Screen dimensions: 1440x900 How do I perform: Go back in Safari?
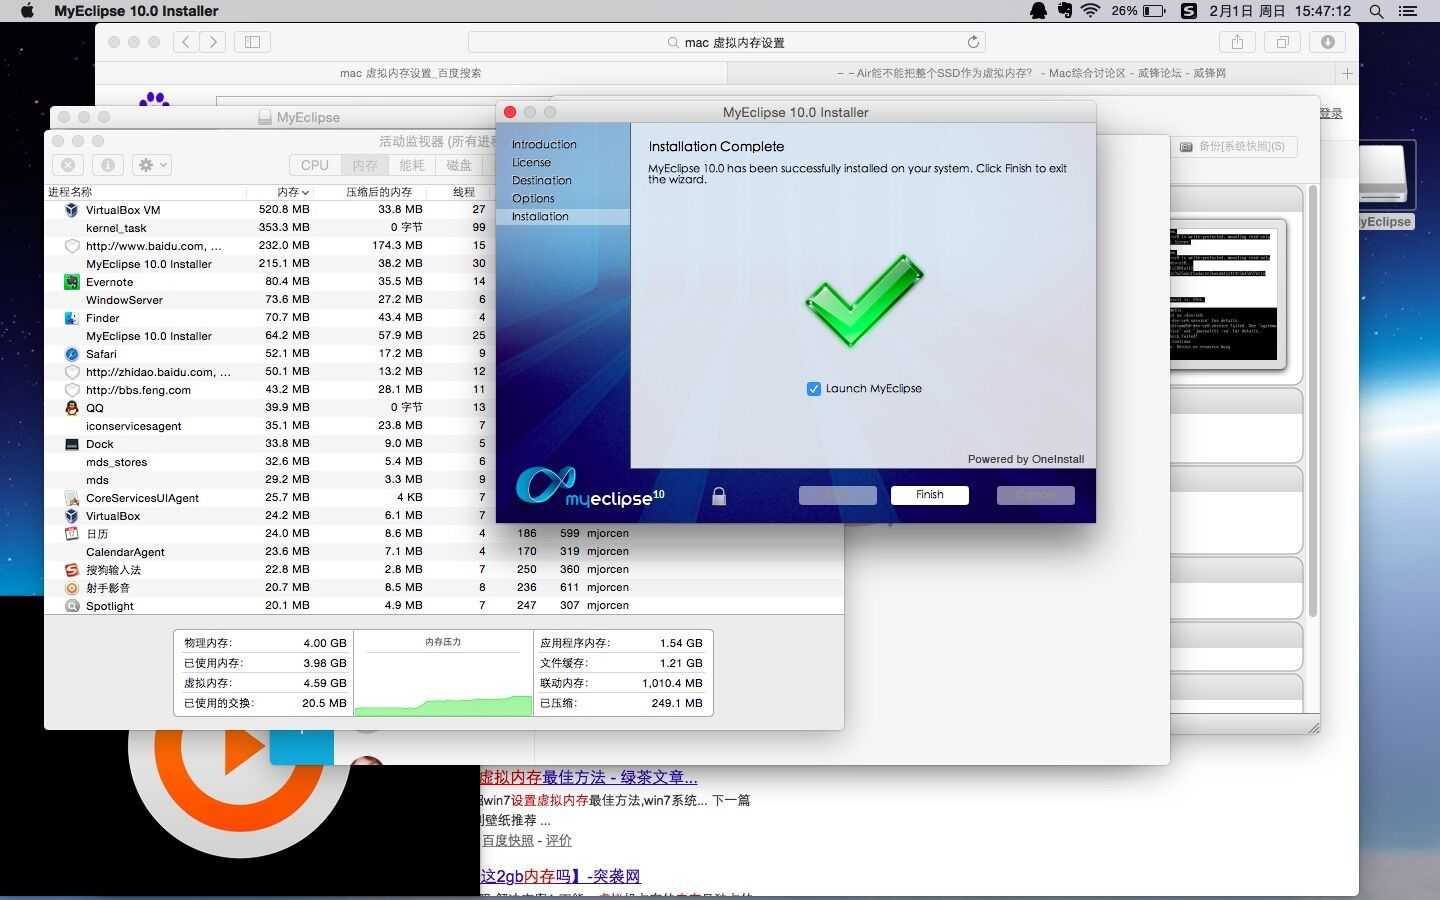click(186, 42)
